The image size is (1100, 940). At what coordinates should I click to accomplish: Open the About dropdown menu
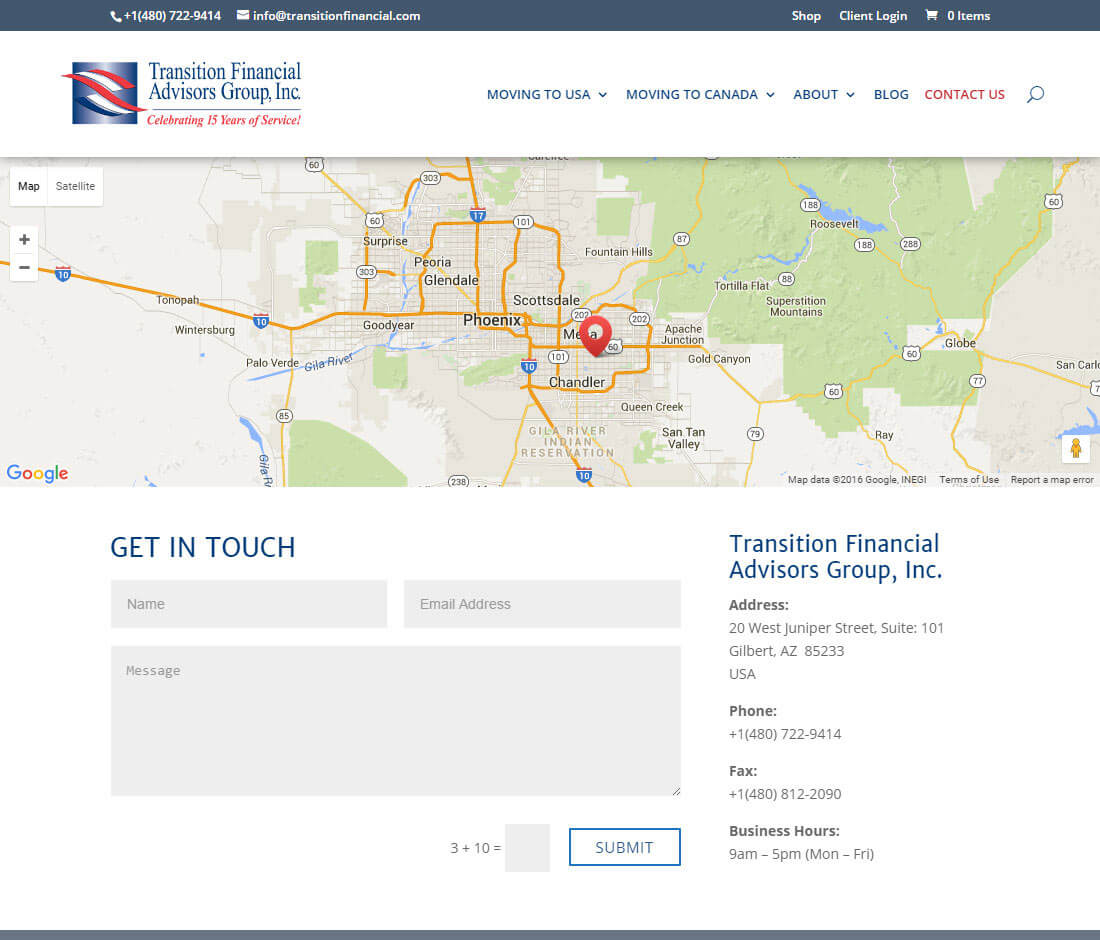(824, 94)
